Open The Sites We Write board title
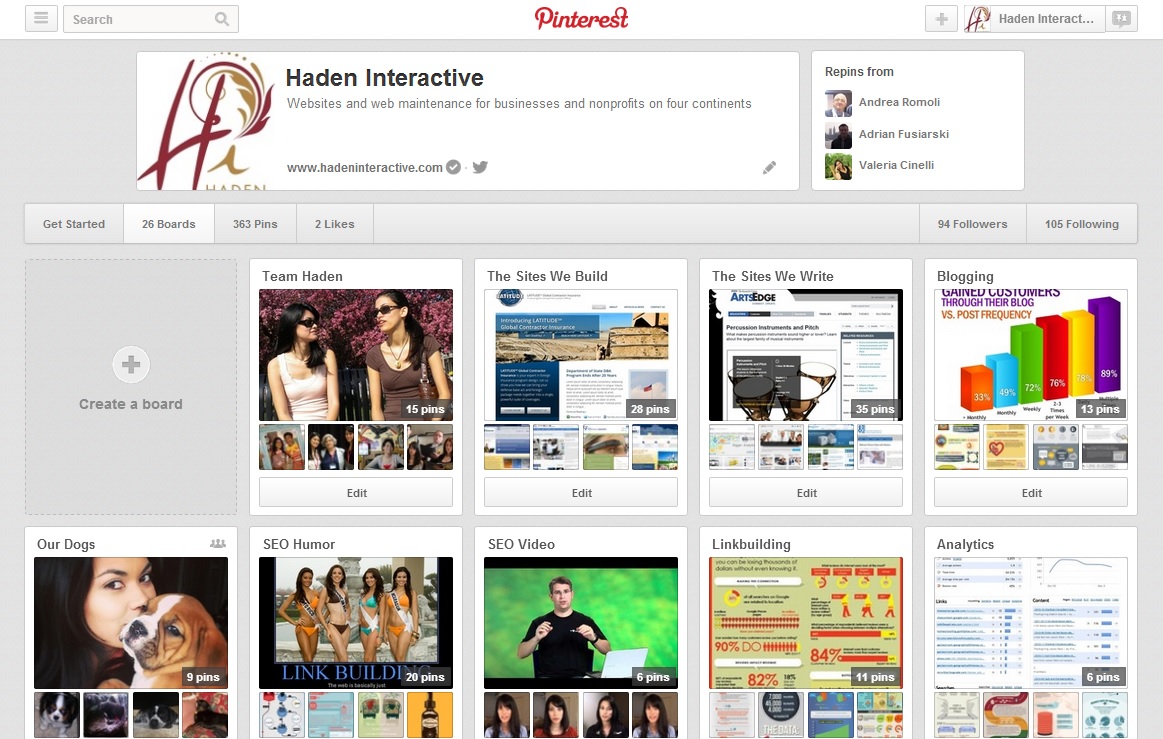 773,276
